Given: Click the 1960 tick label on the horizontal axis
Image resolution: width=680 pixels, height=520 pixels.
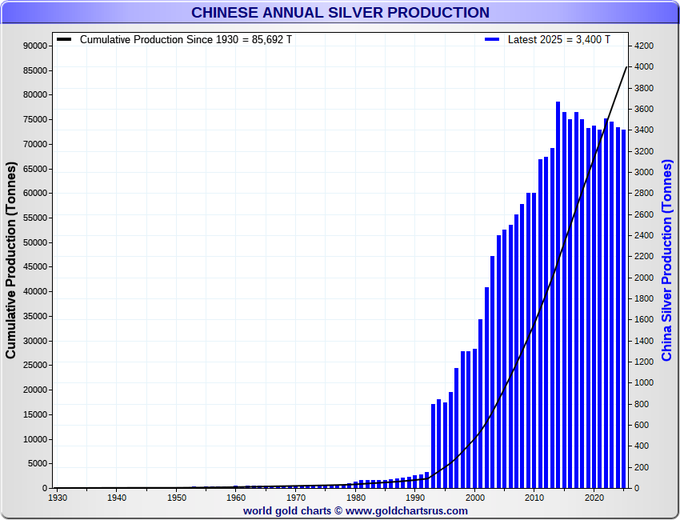Looking at the screenshot, I should click(236, 497).
